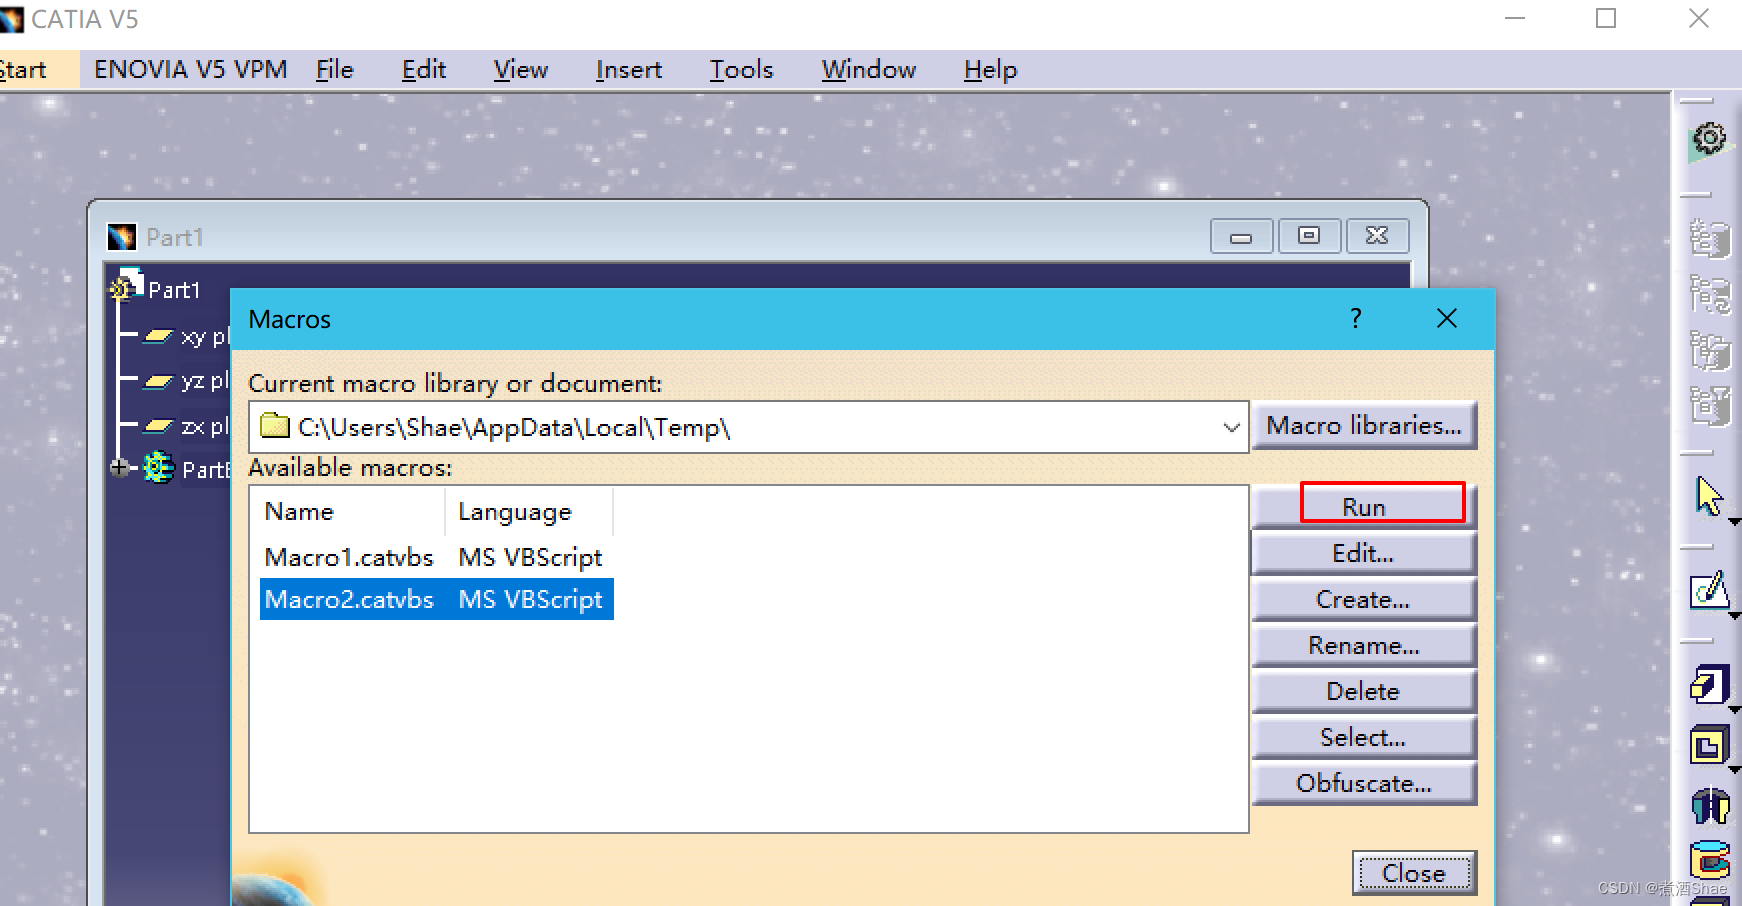1742x906 pixels.
Task: Click the Select... button
Action: tap(1364, 737)
